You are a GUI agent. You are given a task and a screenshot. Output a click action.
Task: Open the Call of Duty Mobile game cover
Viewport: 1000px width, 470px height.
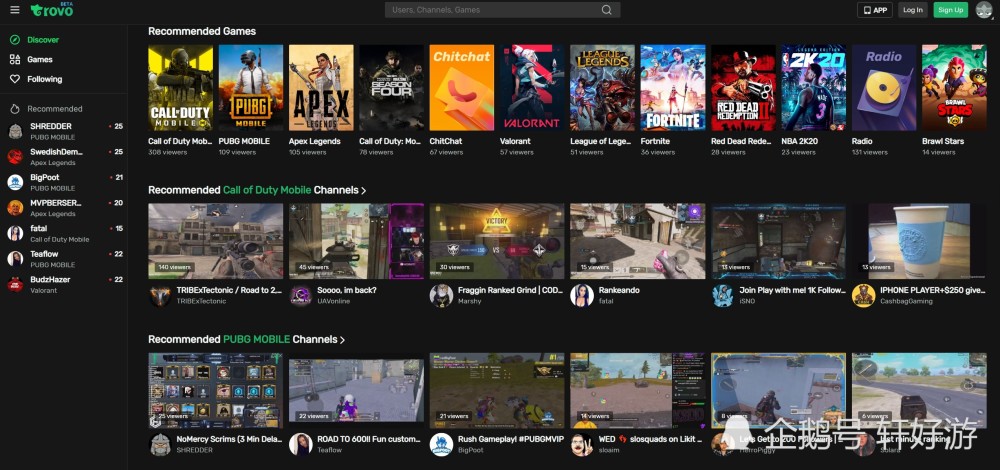point(180,88)
